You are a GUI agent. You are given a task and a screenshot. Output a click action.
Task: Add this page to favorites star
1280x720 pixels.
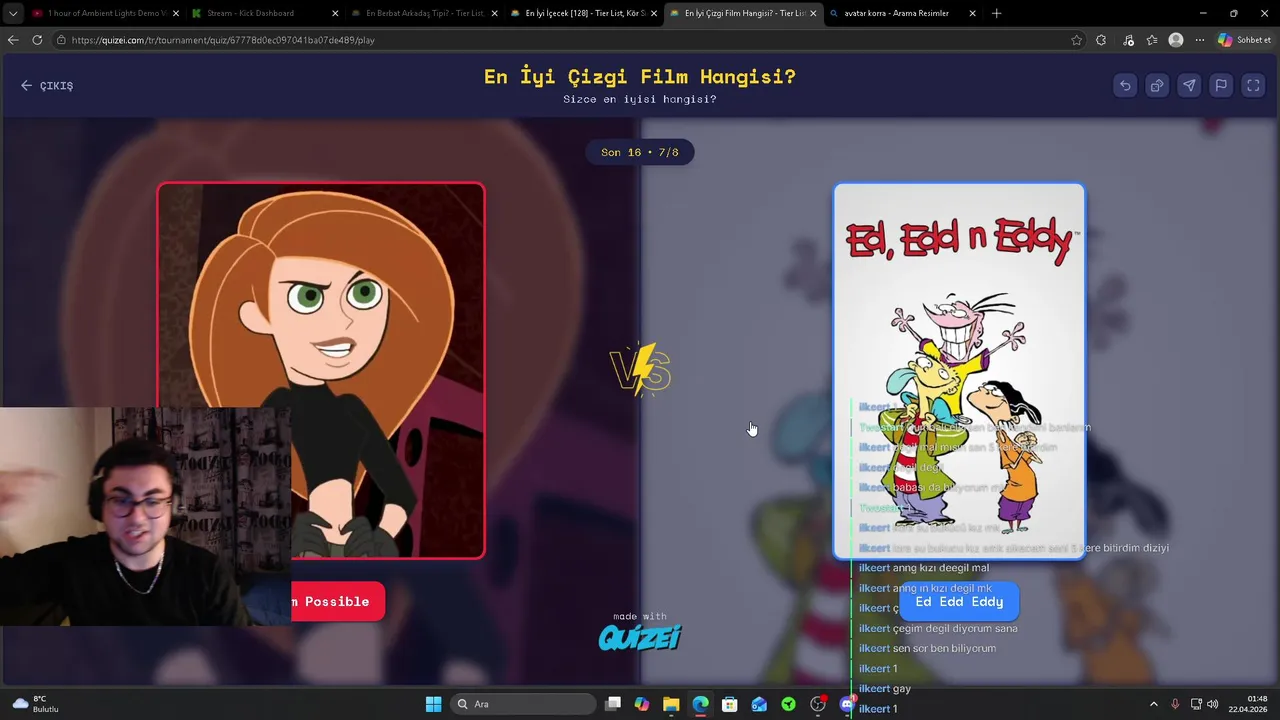point(1076,40)
